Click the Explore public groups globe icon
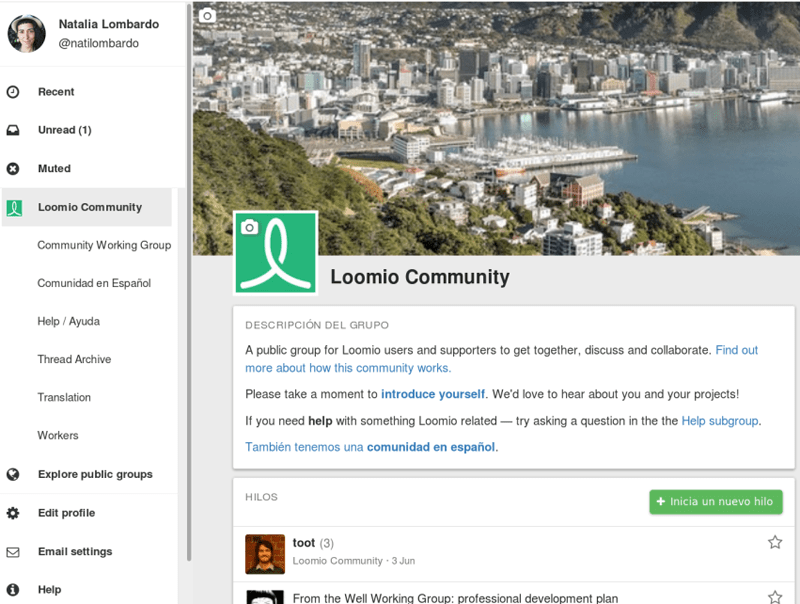This screenshot has width=800, height=604. (x=13, y=474)
